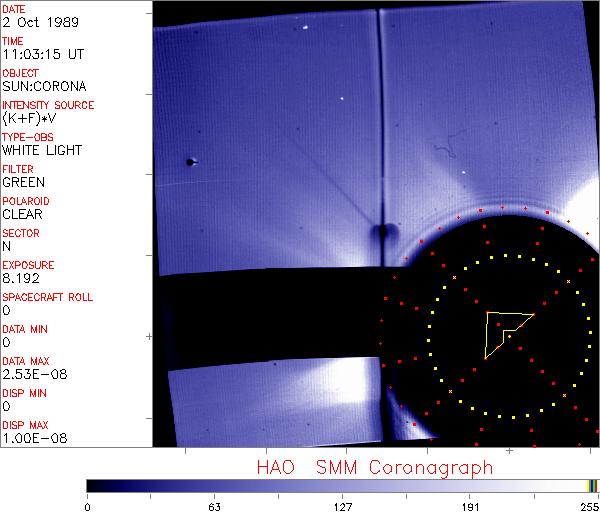The image size is (600, 512).
Task: Select the time value 11:03:15 UT
Action: click(41, 54)
